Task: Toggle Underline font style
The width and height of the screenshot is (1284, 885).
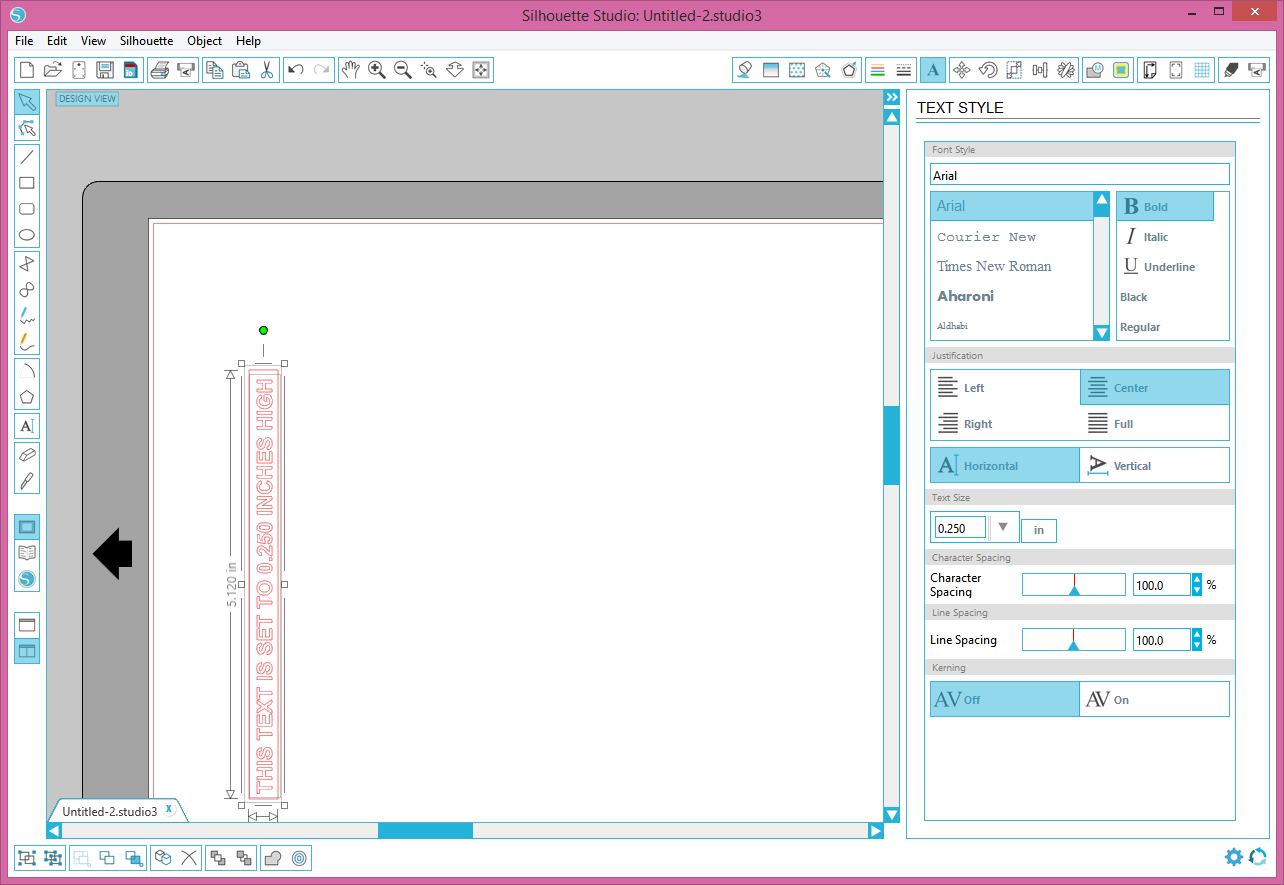Action: [1159, 267]
